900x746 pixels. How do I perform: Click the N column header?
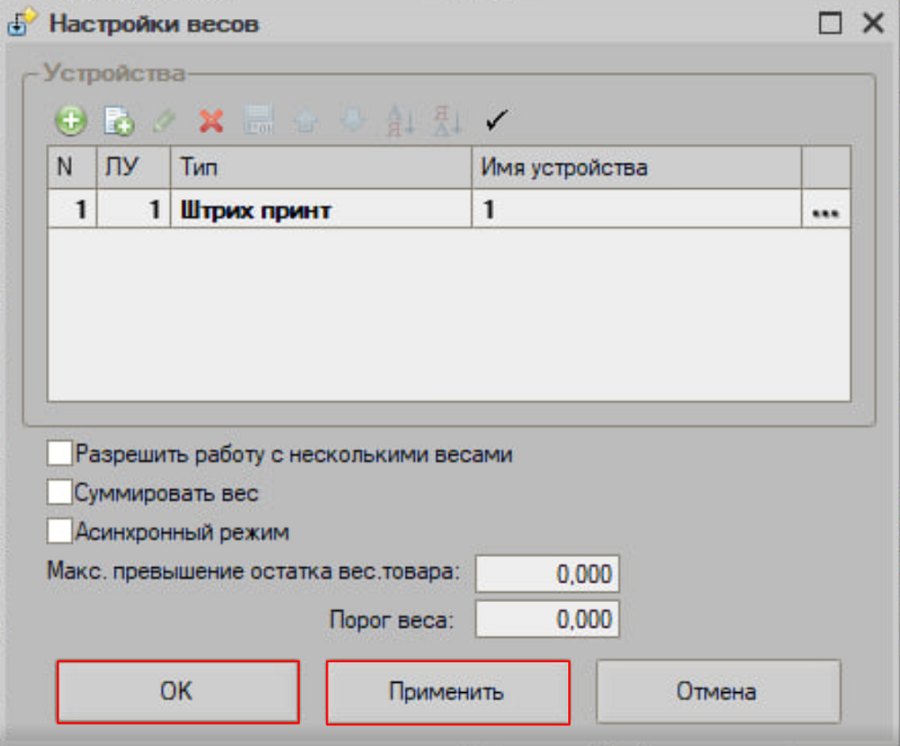(x=72, y=167)
